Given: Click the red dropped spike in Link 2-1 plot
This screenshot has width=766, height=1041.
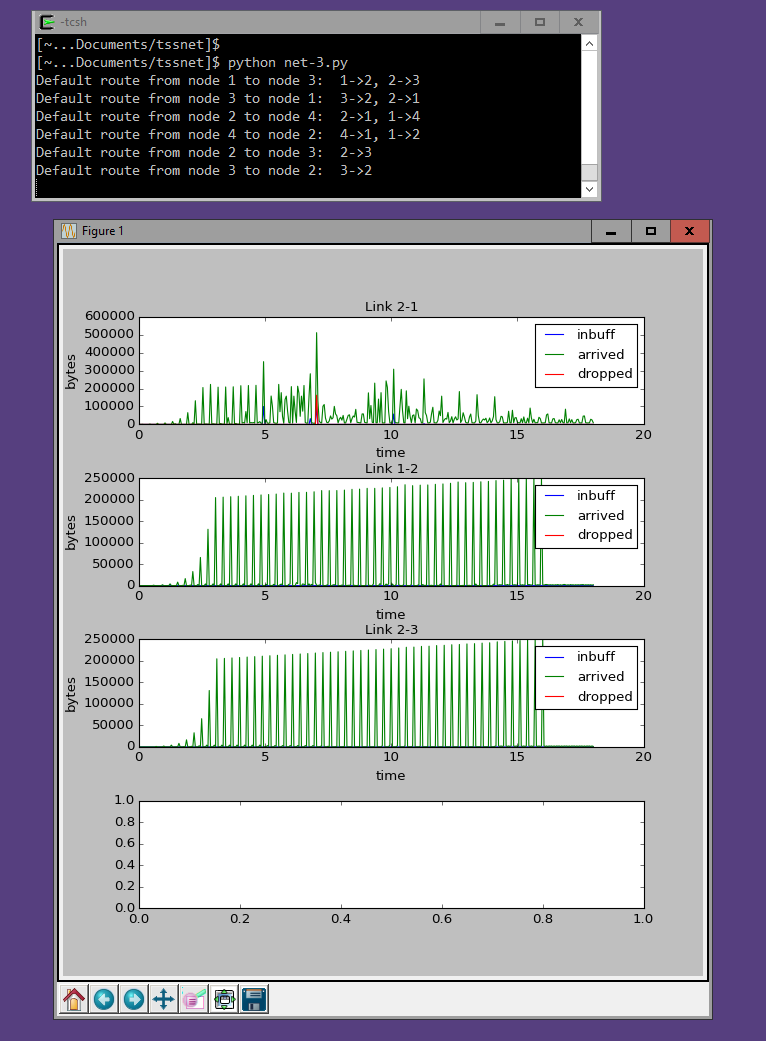Looking at the screenshot, I should (317, 410).
